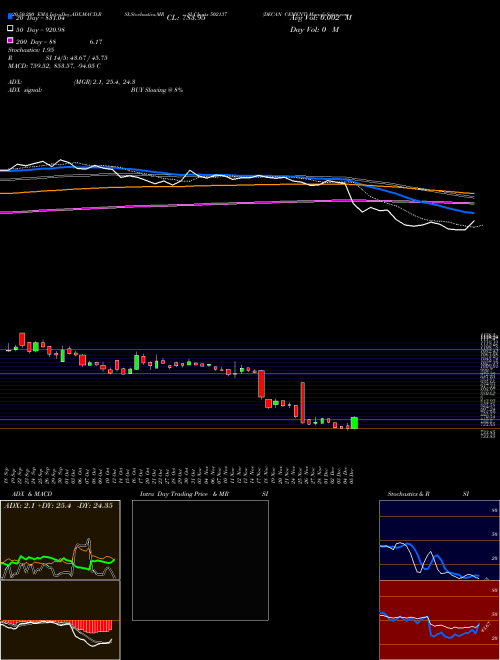Open the MACD histogram panel
Image resolution: width=500 pixels, height=660 pixels.
coord(60,620)
